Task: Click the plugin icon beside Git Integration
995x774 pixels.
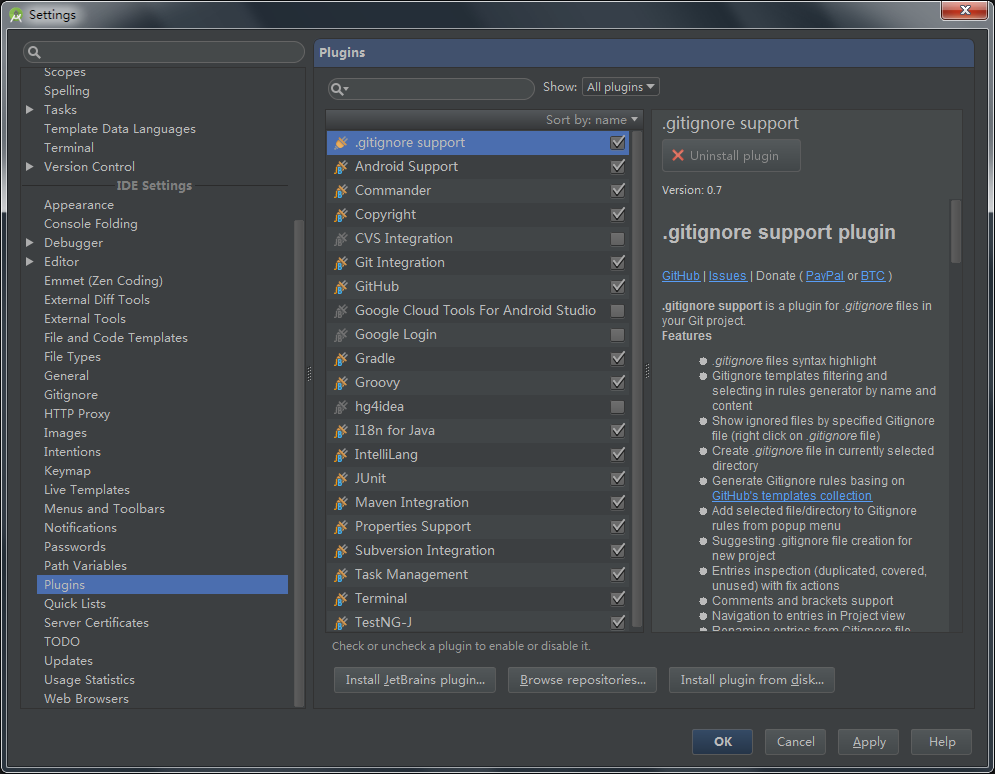Action: click(x=340, y=263)
